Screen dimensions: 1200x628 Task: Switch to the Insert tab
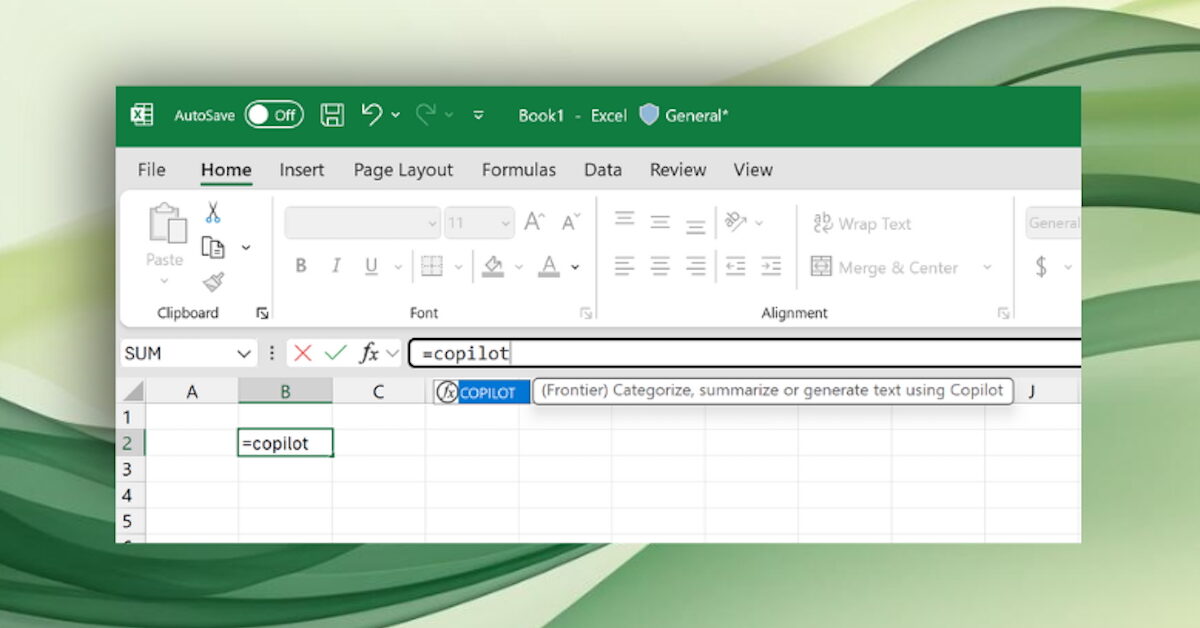click(x=301, y=170)
